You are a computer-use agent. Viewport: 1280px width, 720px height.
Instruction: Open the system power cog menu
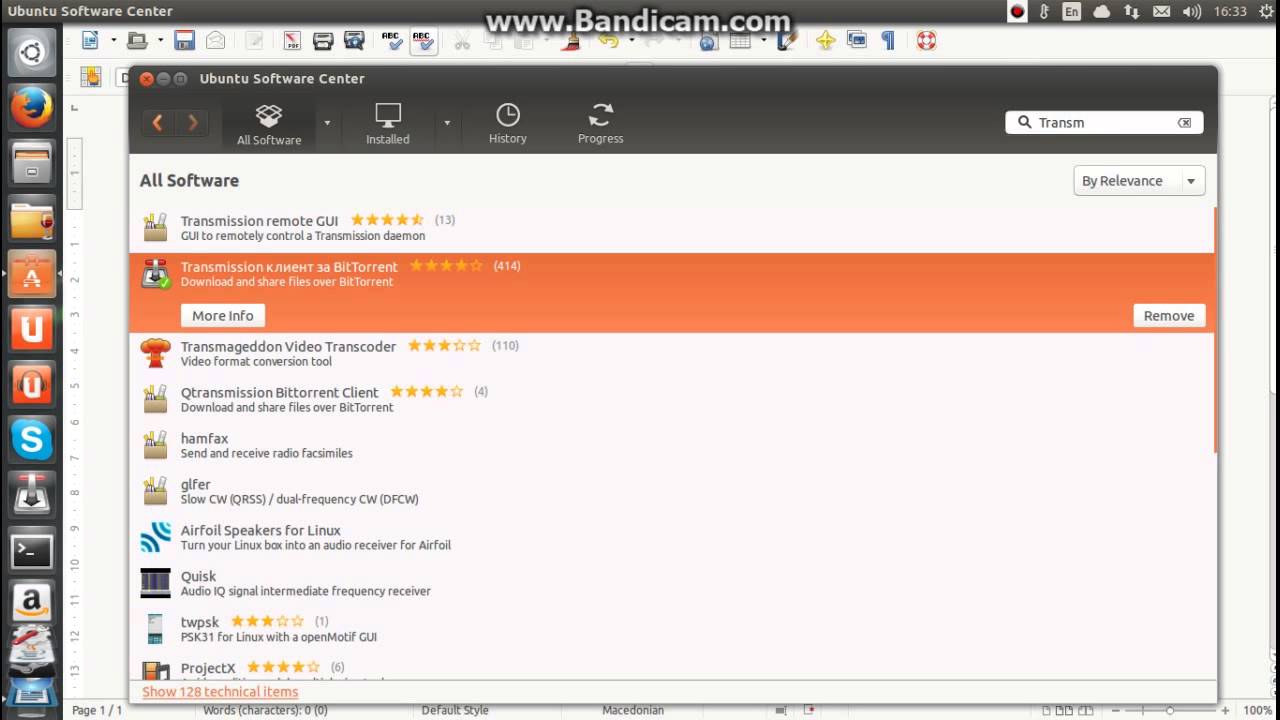click(1266, 11)
